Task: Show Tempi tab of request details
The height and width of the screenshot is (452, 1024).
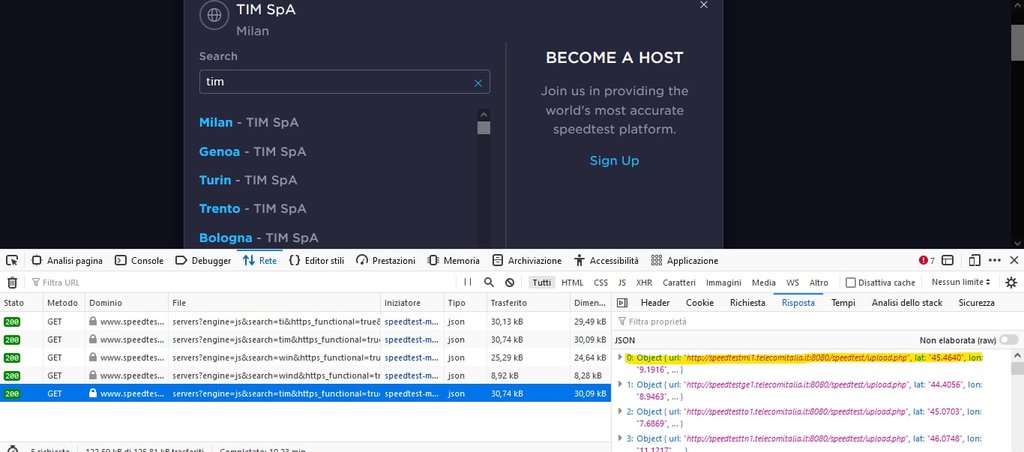Action: (x=843, y=303)
